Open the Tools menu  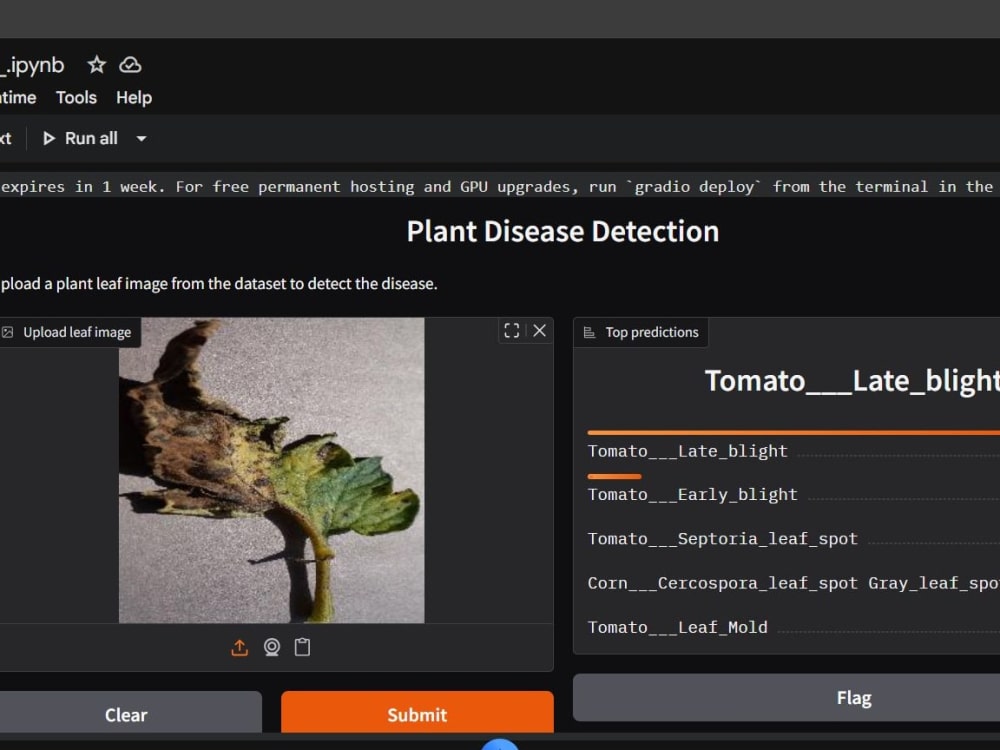pyautogui.click(x=77, y=98)
